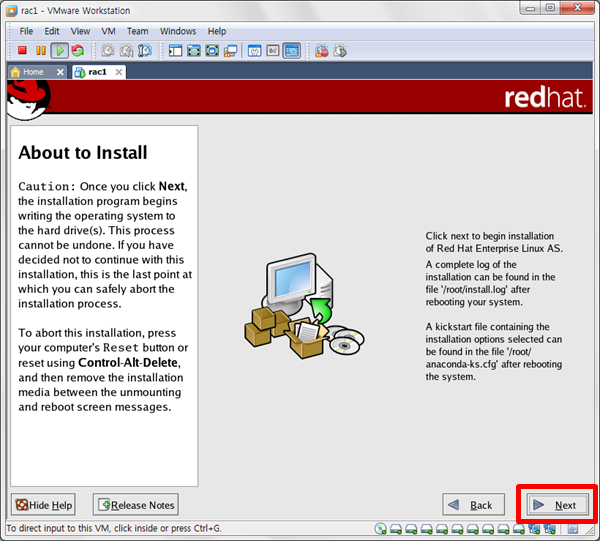600x541 pixels.
Task: Click the 'Control-Alt-Delete' bold text
Action: (x=128, y=362)
